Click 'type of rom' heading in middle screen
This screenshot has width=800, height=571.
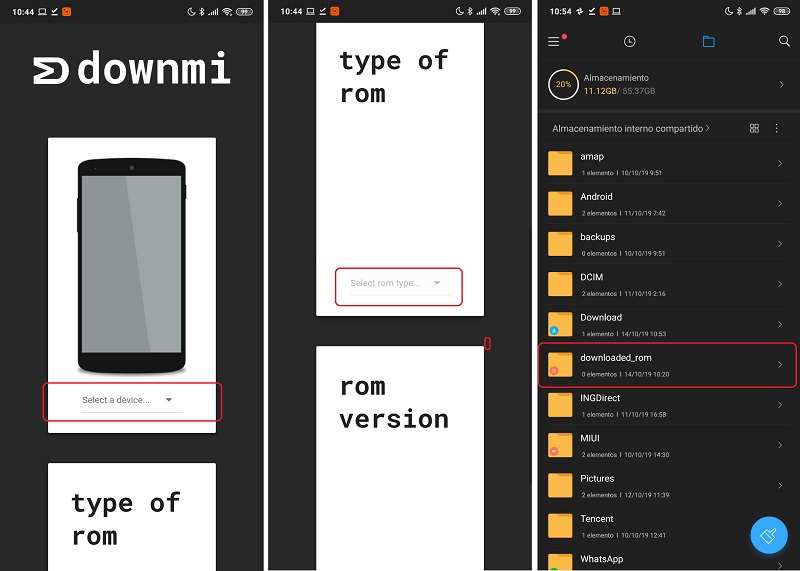click(394, 77)
